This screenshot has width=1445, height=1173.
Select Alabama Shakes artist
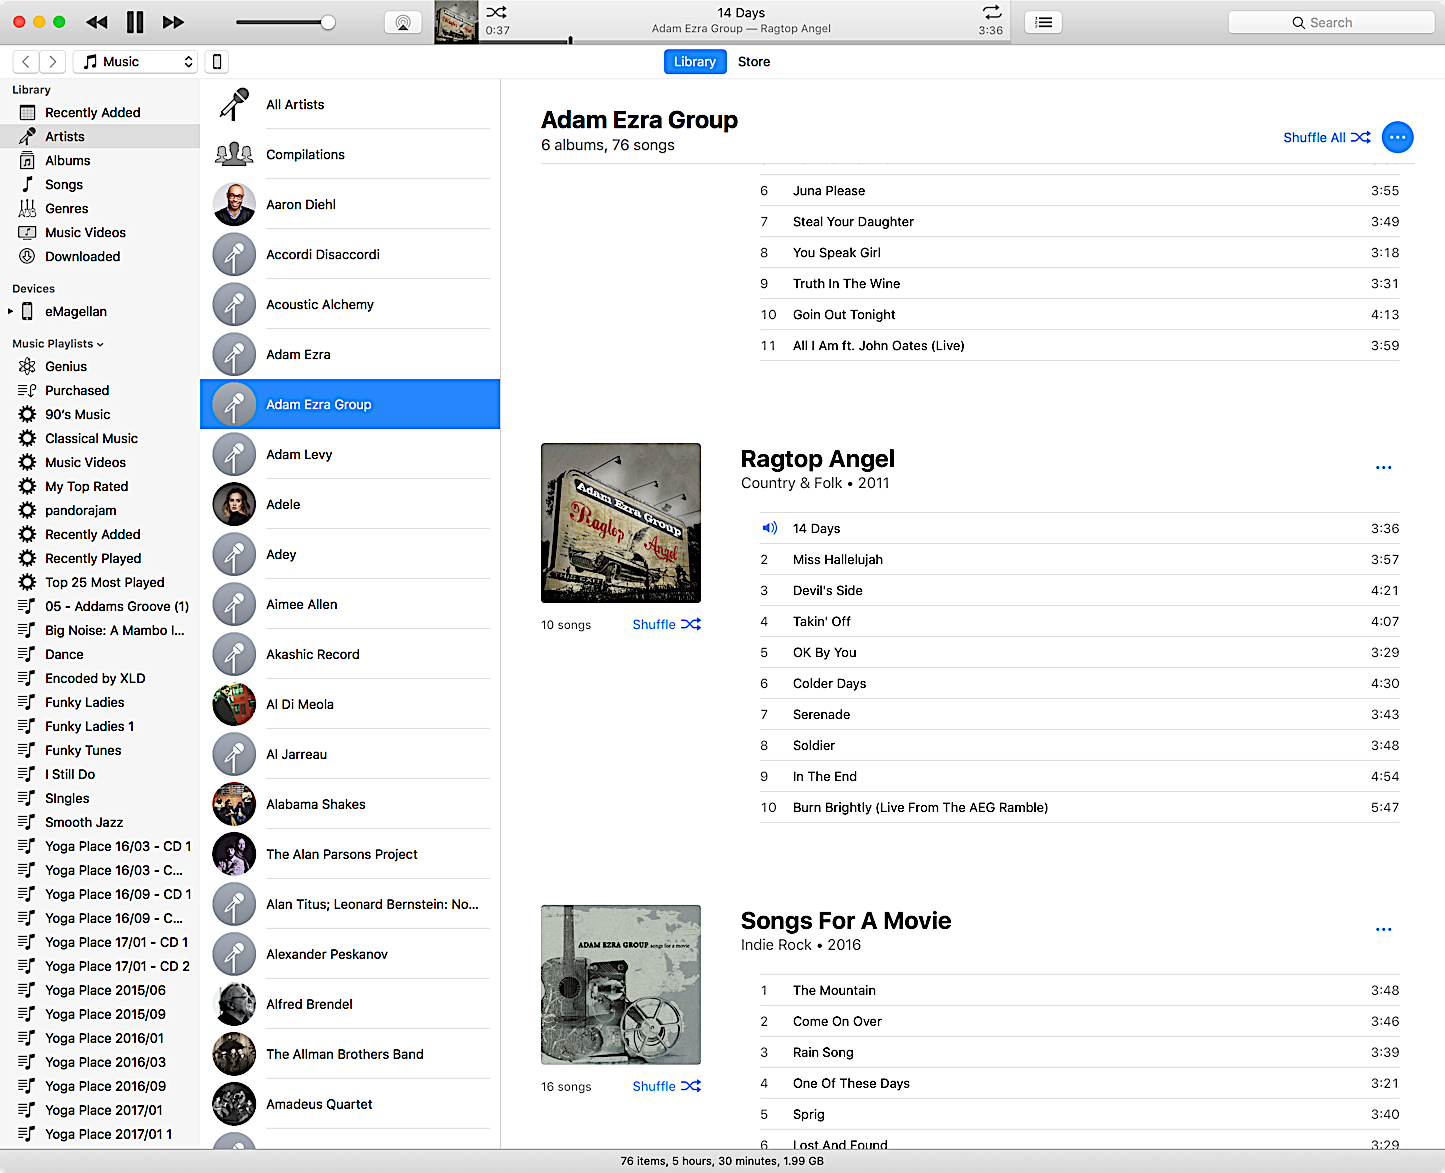click(350, 804)
